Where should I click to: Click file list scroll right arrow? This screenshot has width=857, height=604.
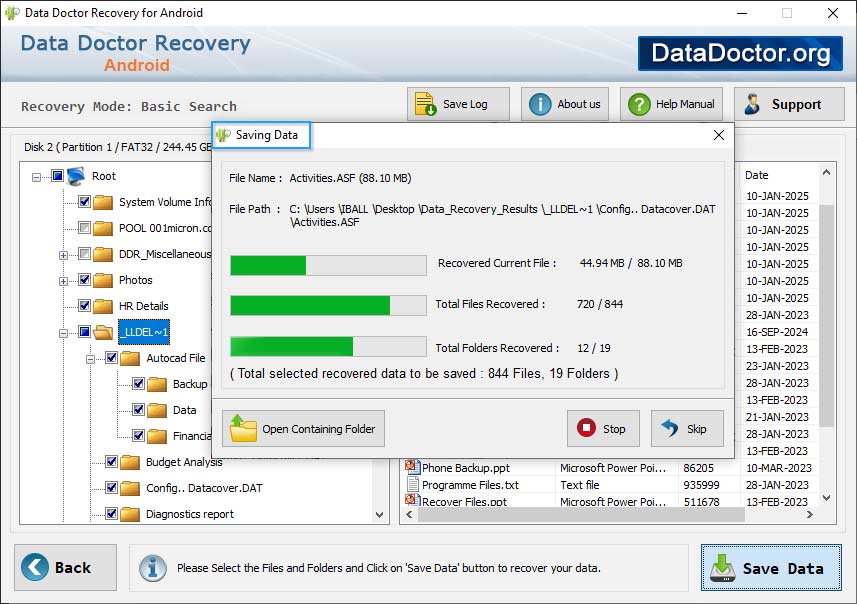click(x=809, y=514)
